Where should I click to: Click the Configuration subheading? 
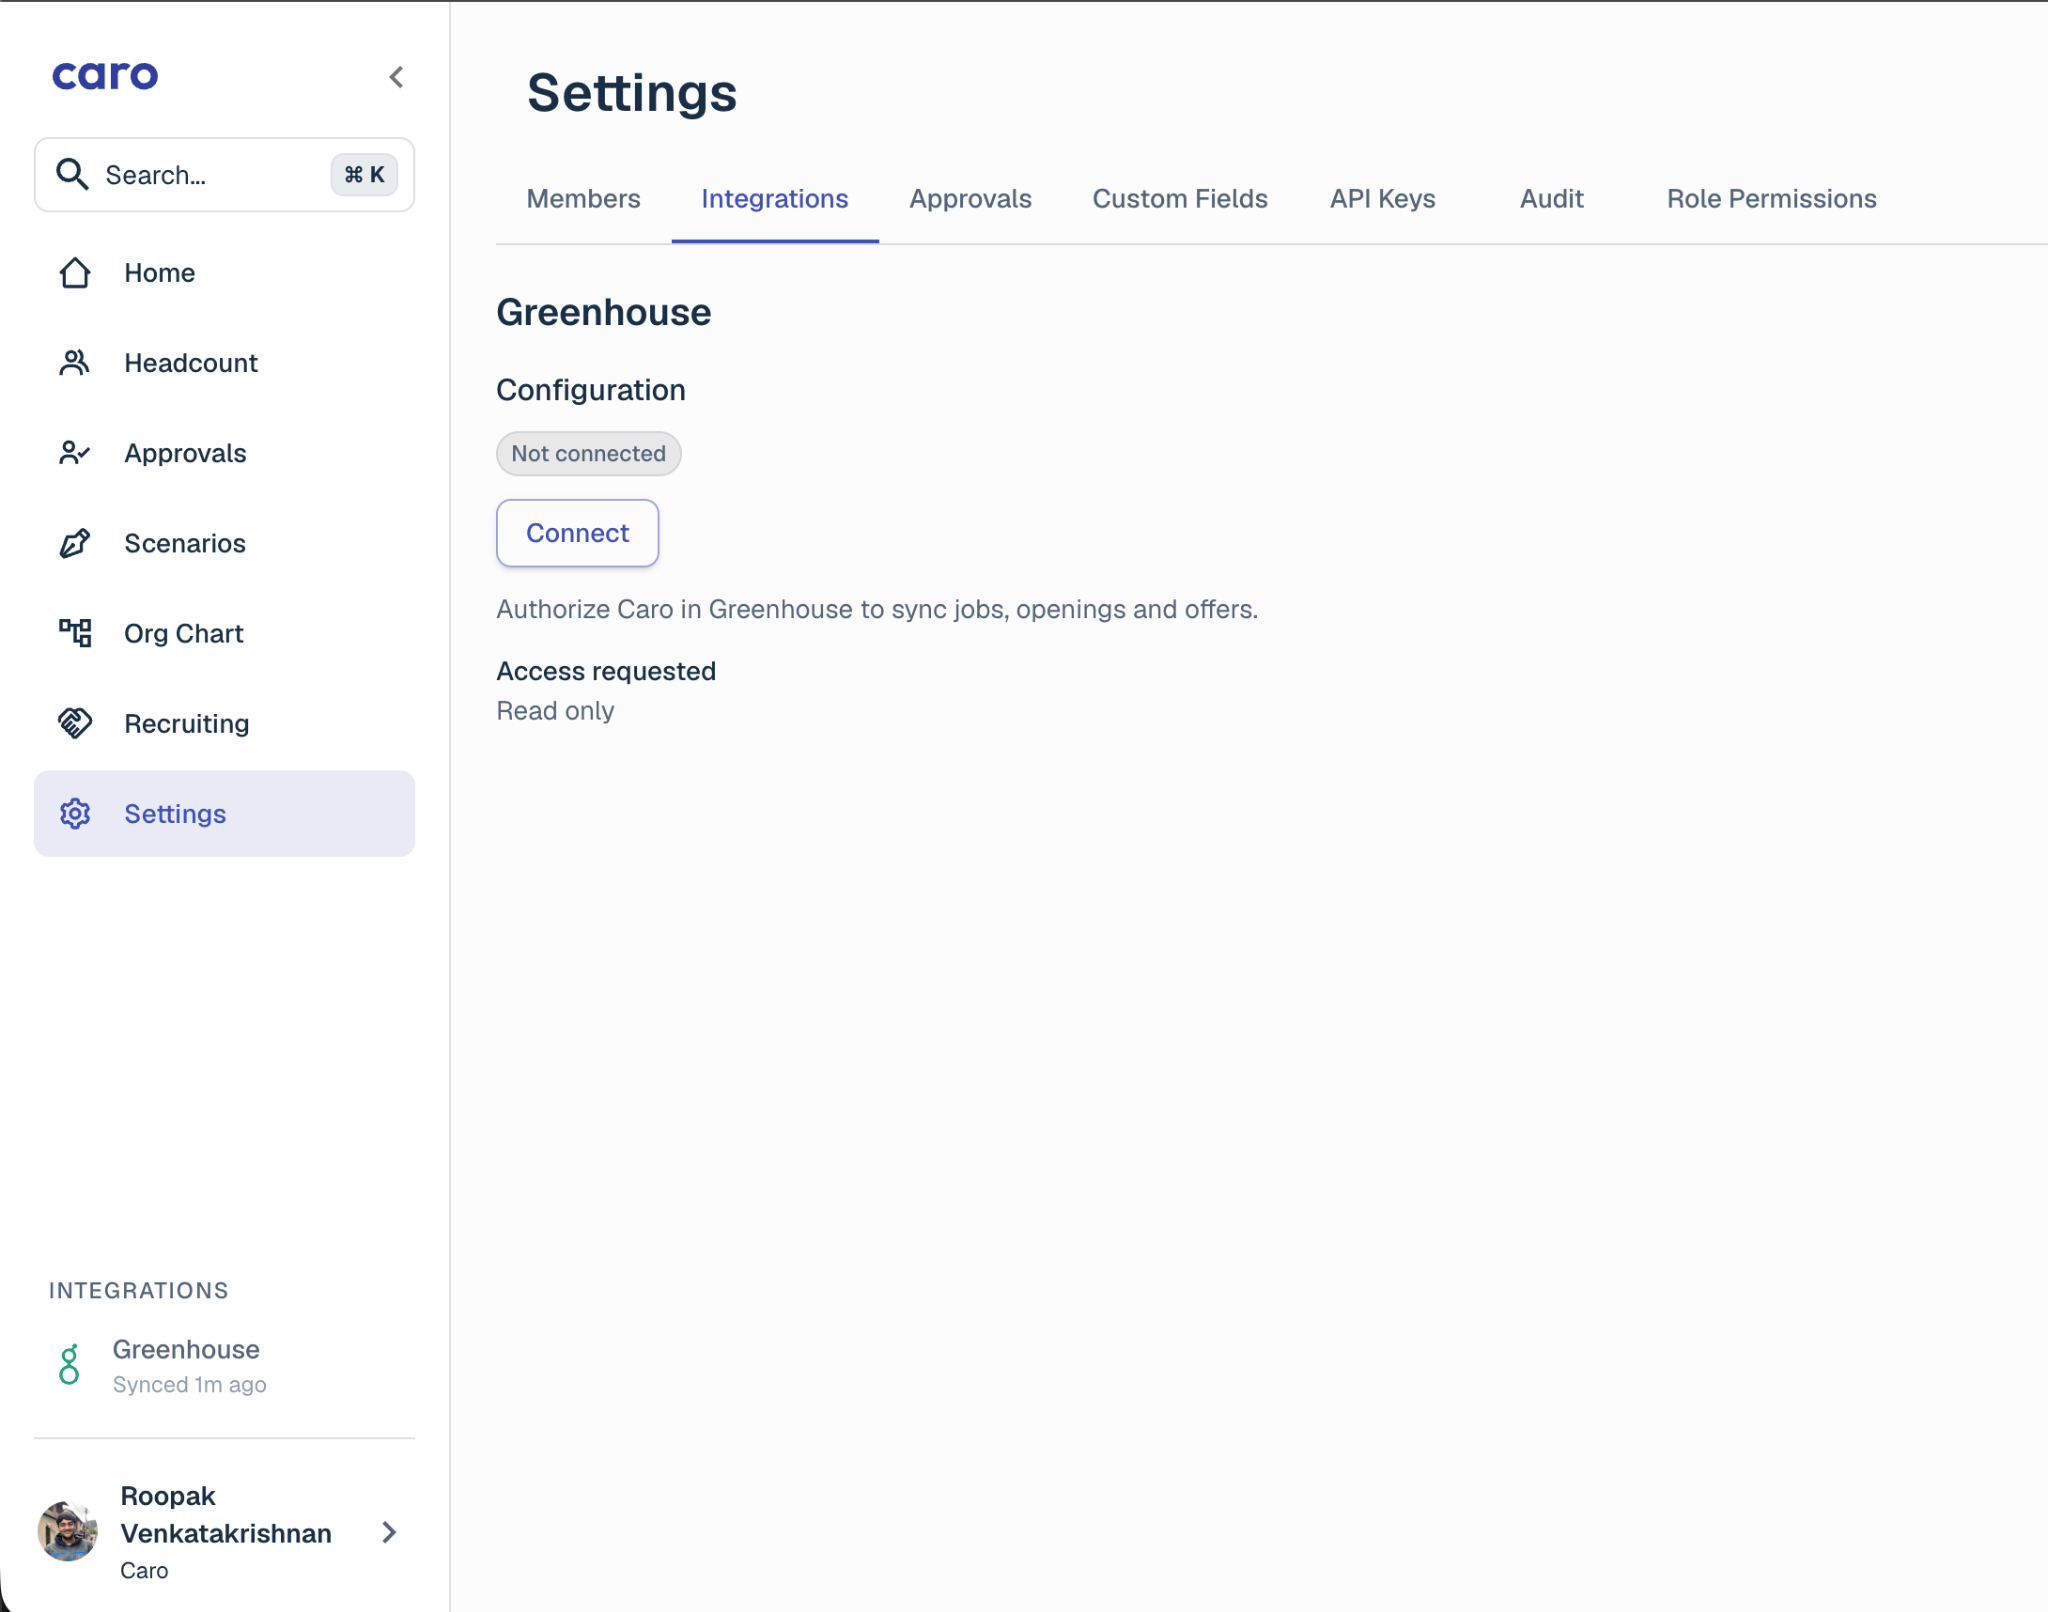[591, 390]
